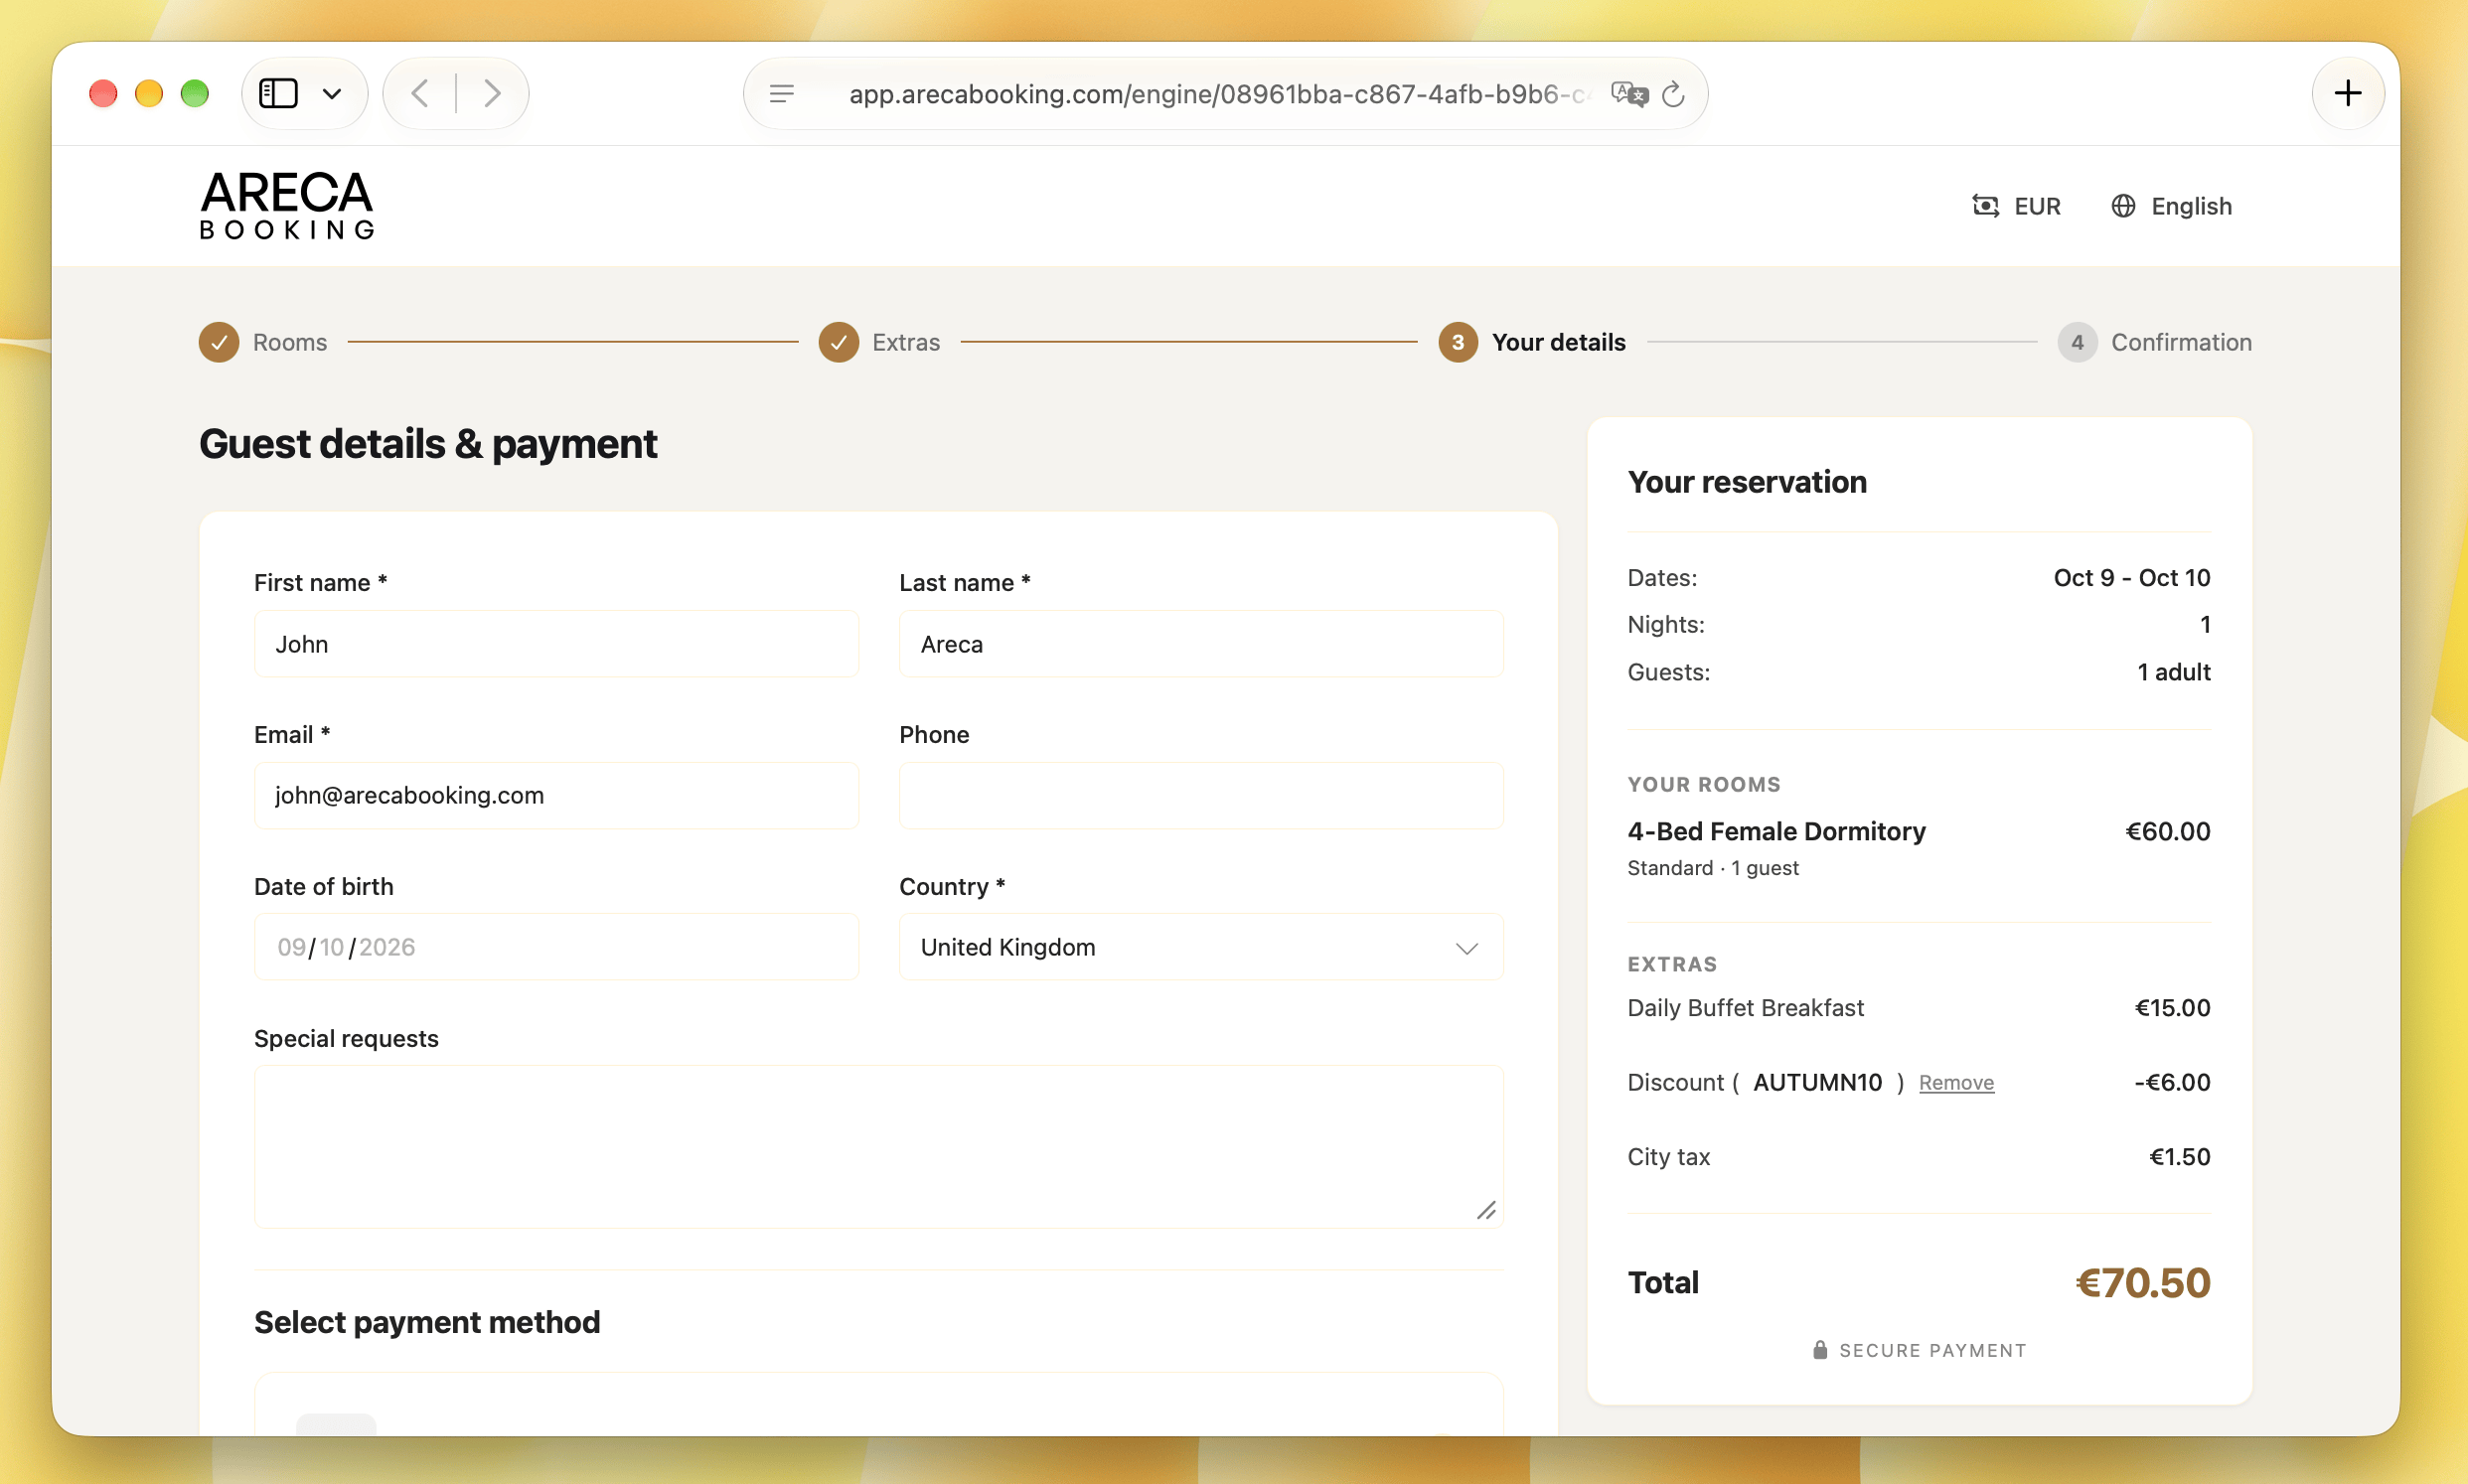Click the '1 adult' guests value
The height and width of the screenshot is (1484, 2468).
click(x=2173, y=672)
